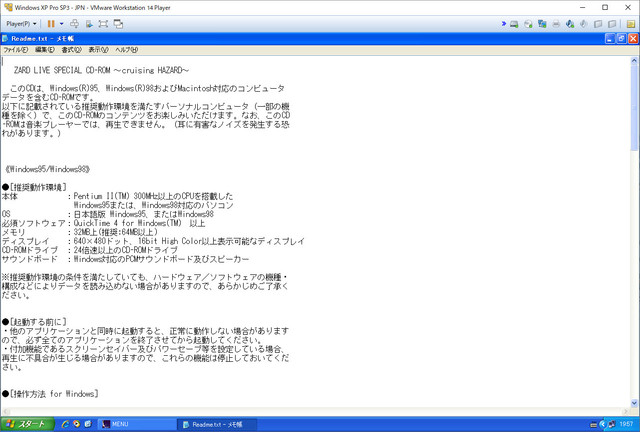The width and height of the screenshot is (640, 432).
Task: Click the '日本語版 Windows95' OS line
Action: click(x=143, y=214)
